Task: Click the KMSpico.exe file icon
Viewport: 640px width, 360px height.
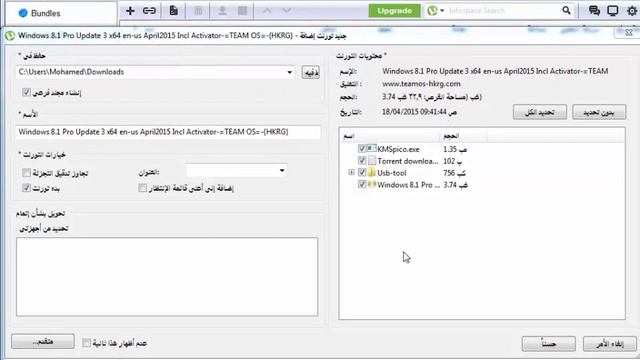Action: 371,149
